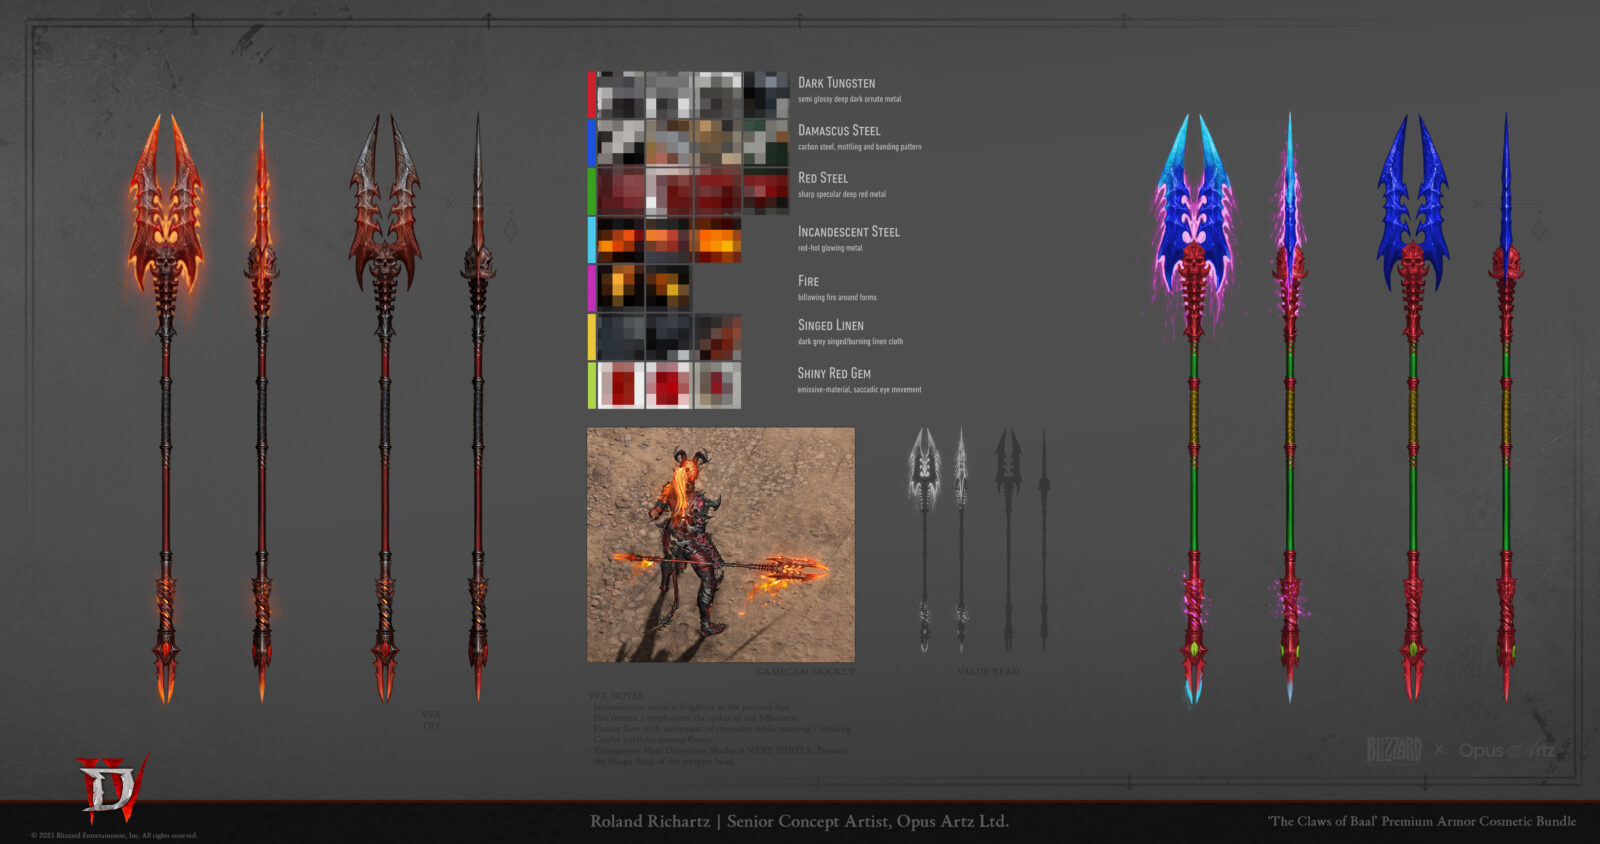This screenshot has width=1600, height=844.
Task: Open 'The Claws of Baal' bundle title
Action: pos(1421,821)
